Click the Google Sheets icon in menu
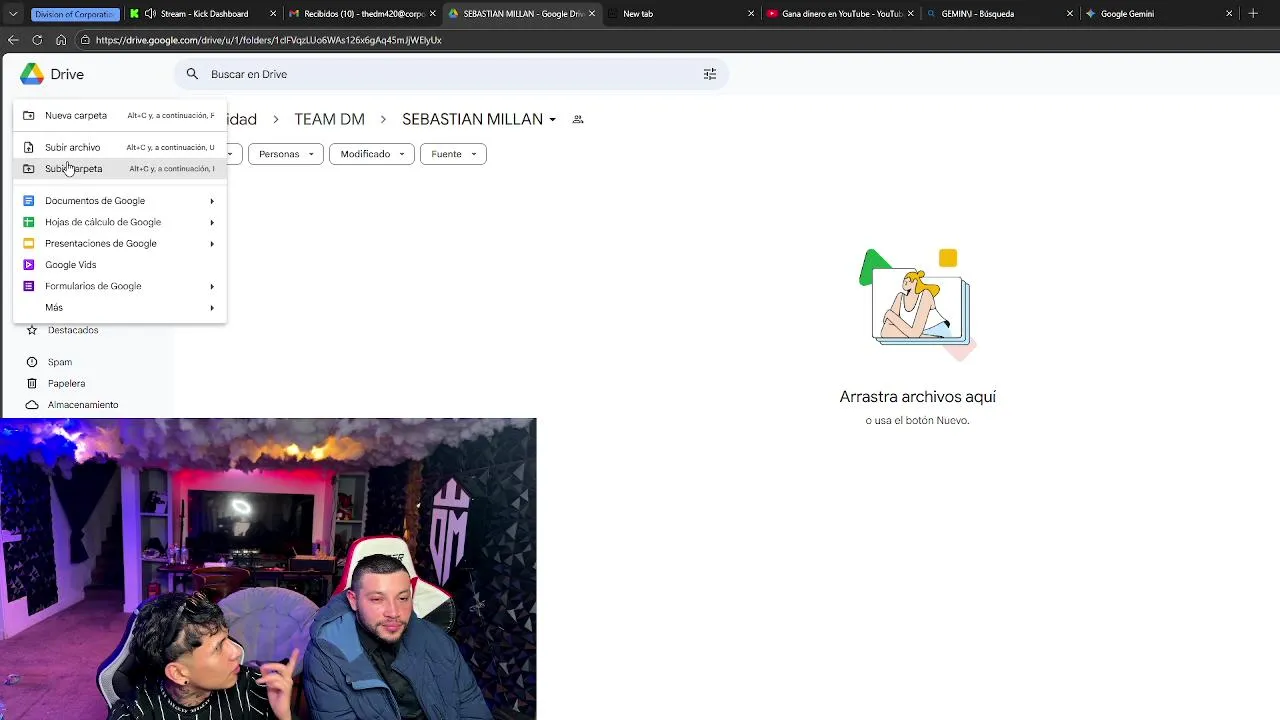The image size is (1280, 720). tap(29, 222)
